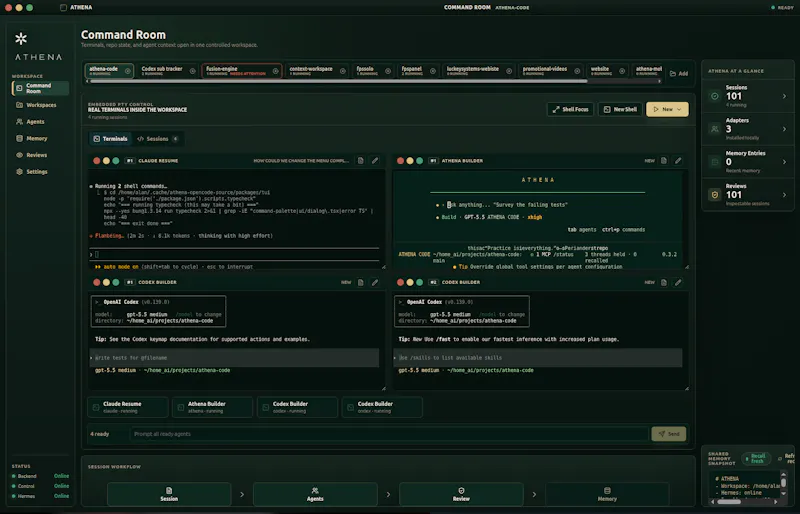Click edit pencil on #1 Codex Builder terminal
800x514 pixels.
coord(375,282)
